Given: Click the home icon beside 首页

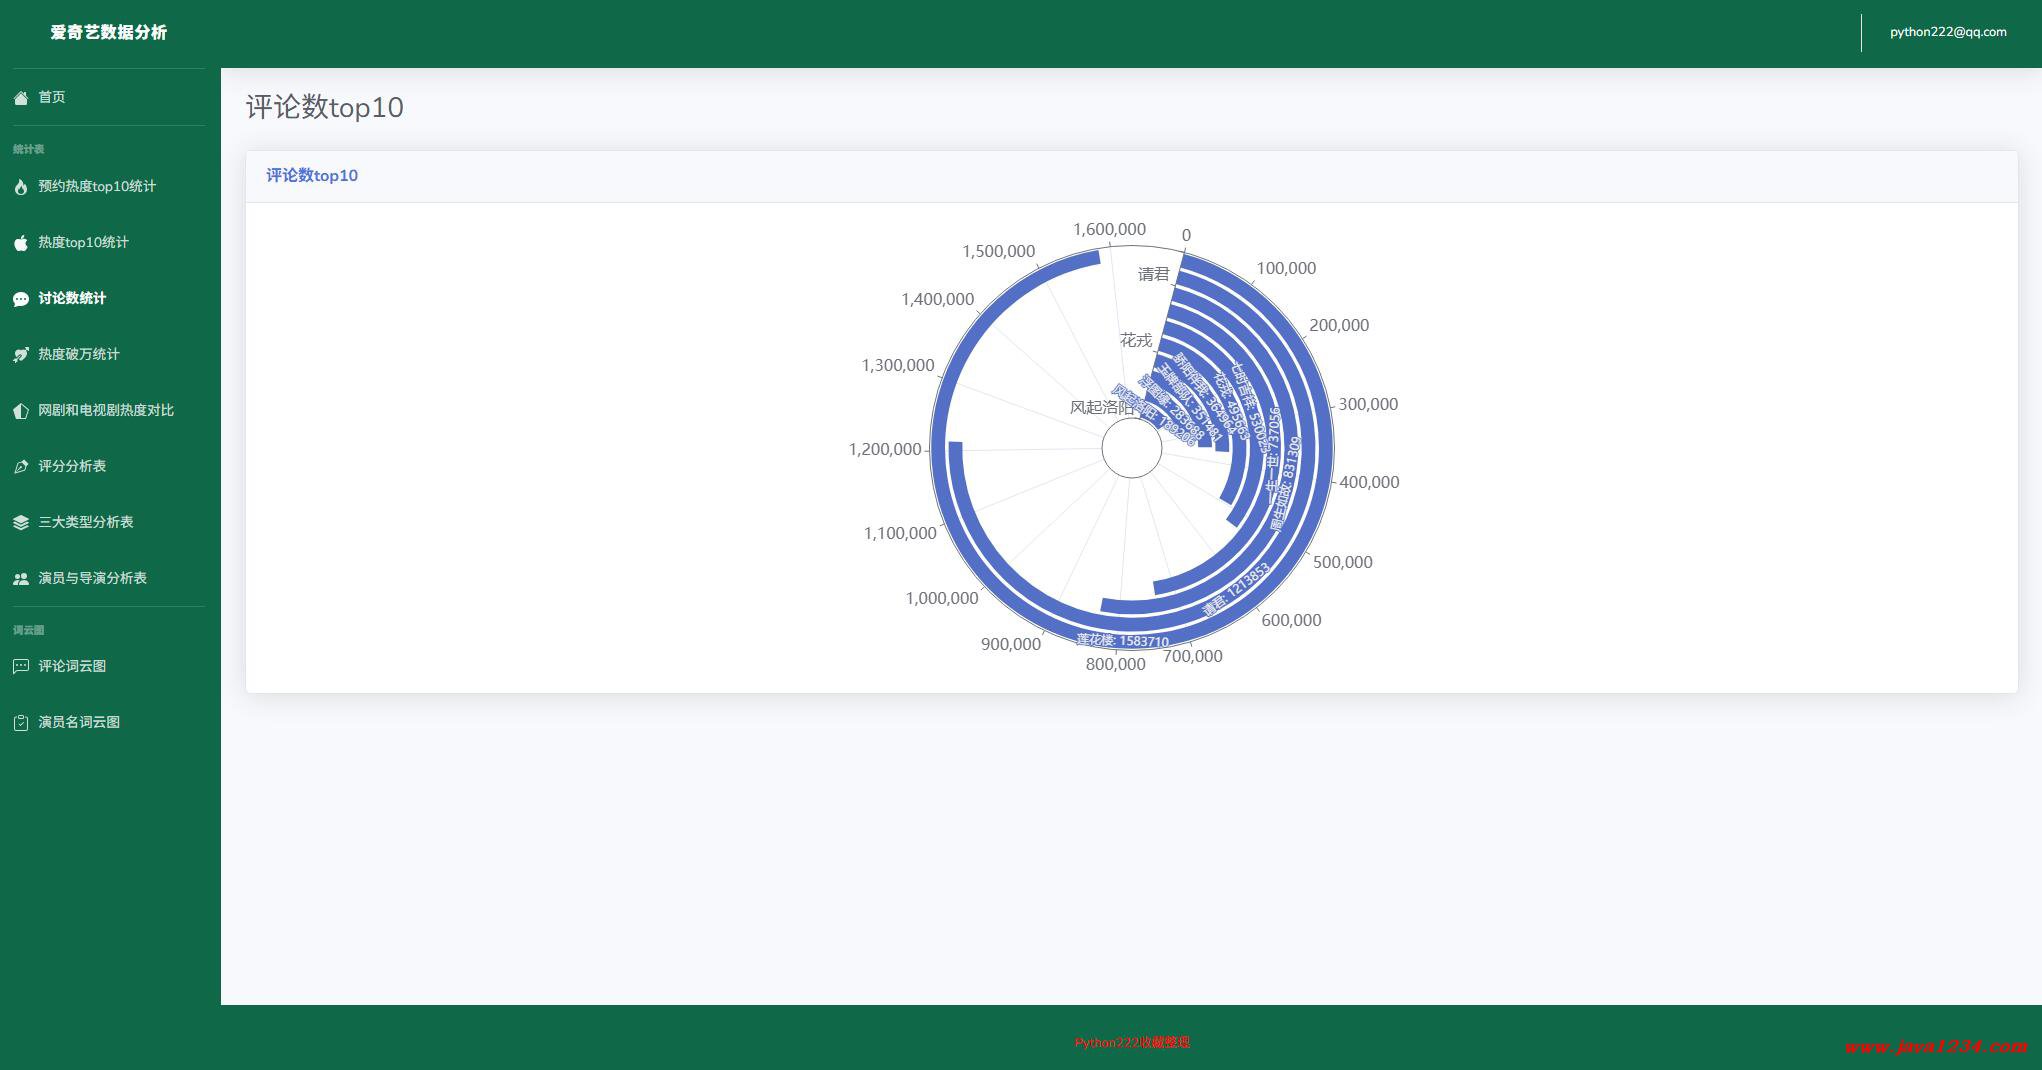Looking at the screenshot, I should [x=20, y=98].
